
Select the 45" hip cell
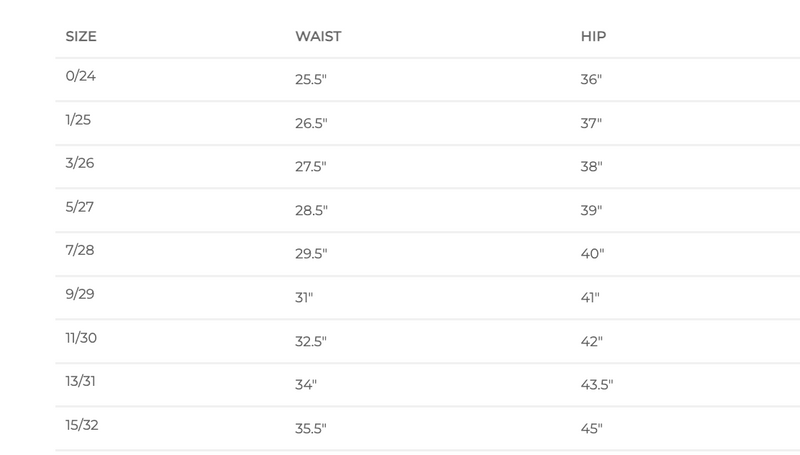pyautogui.click(x=593, y=428)
